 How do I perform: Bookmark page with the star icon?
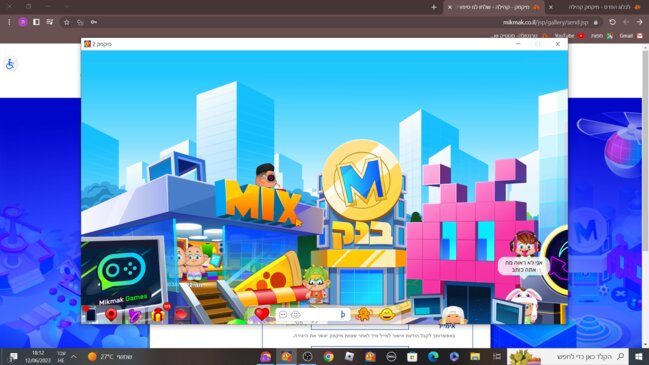67,22
